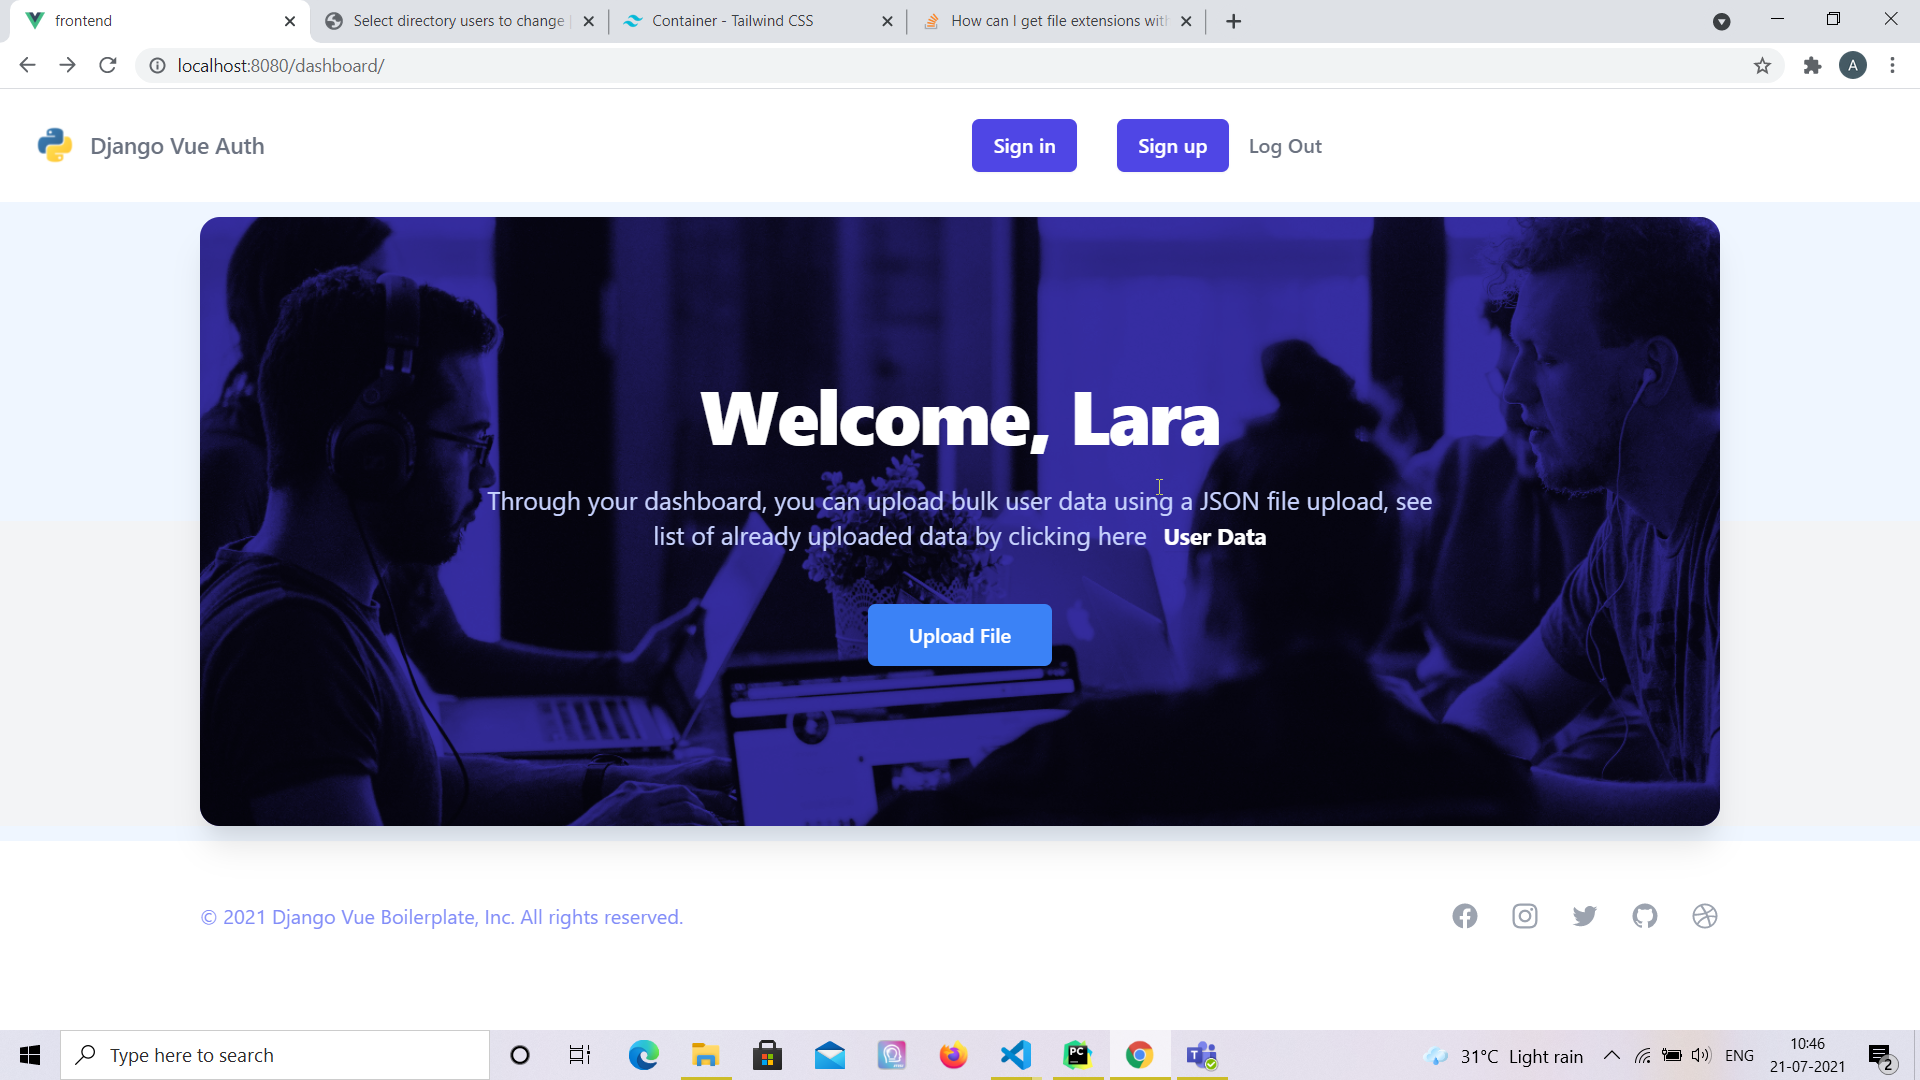The image size is (1920, 1080).
Task: Bookmark page with star icon
Action: (x=1762, y=66)
